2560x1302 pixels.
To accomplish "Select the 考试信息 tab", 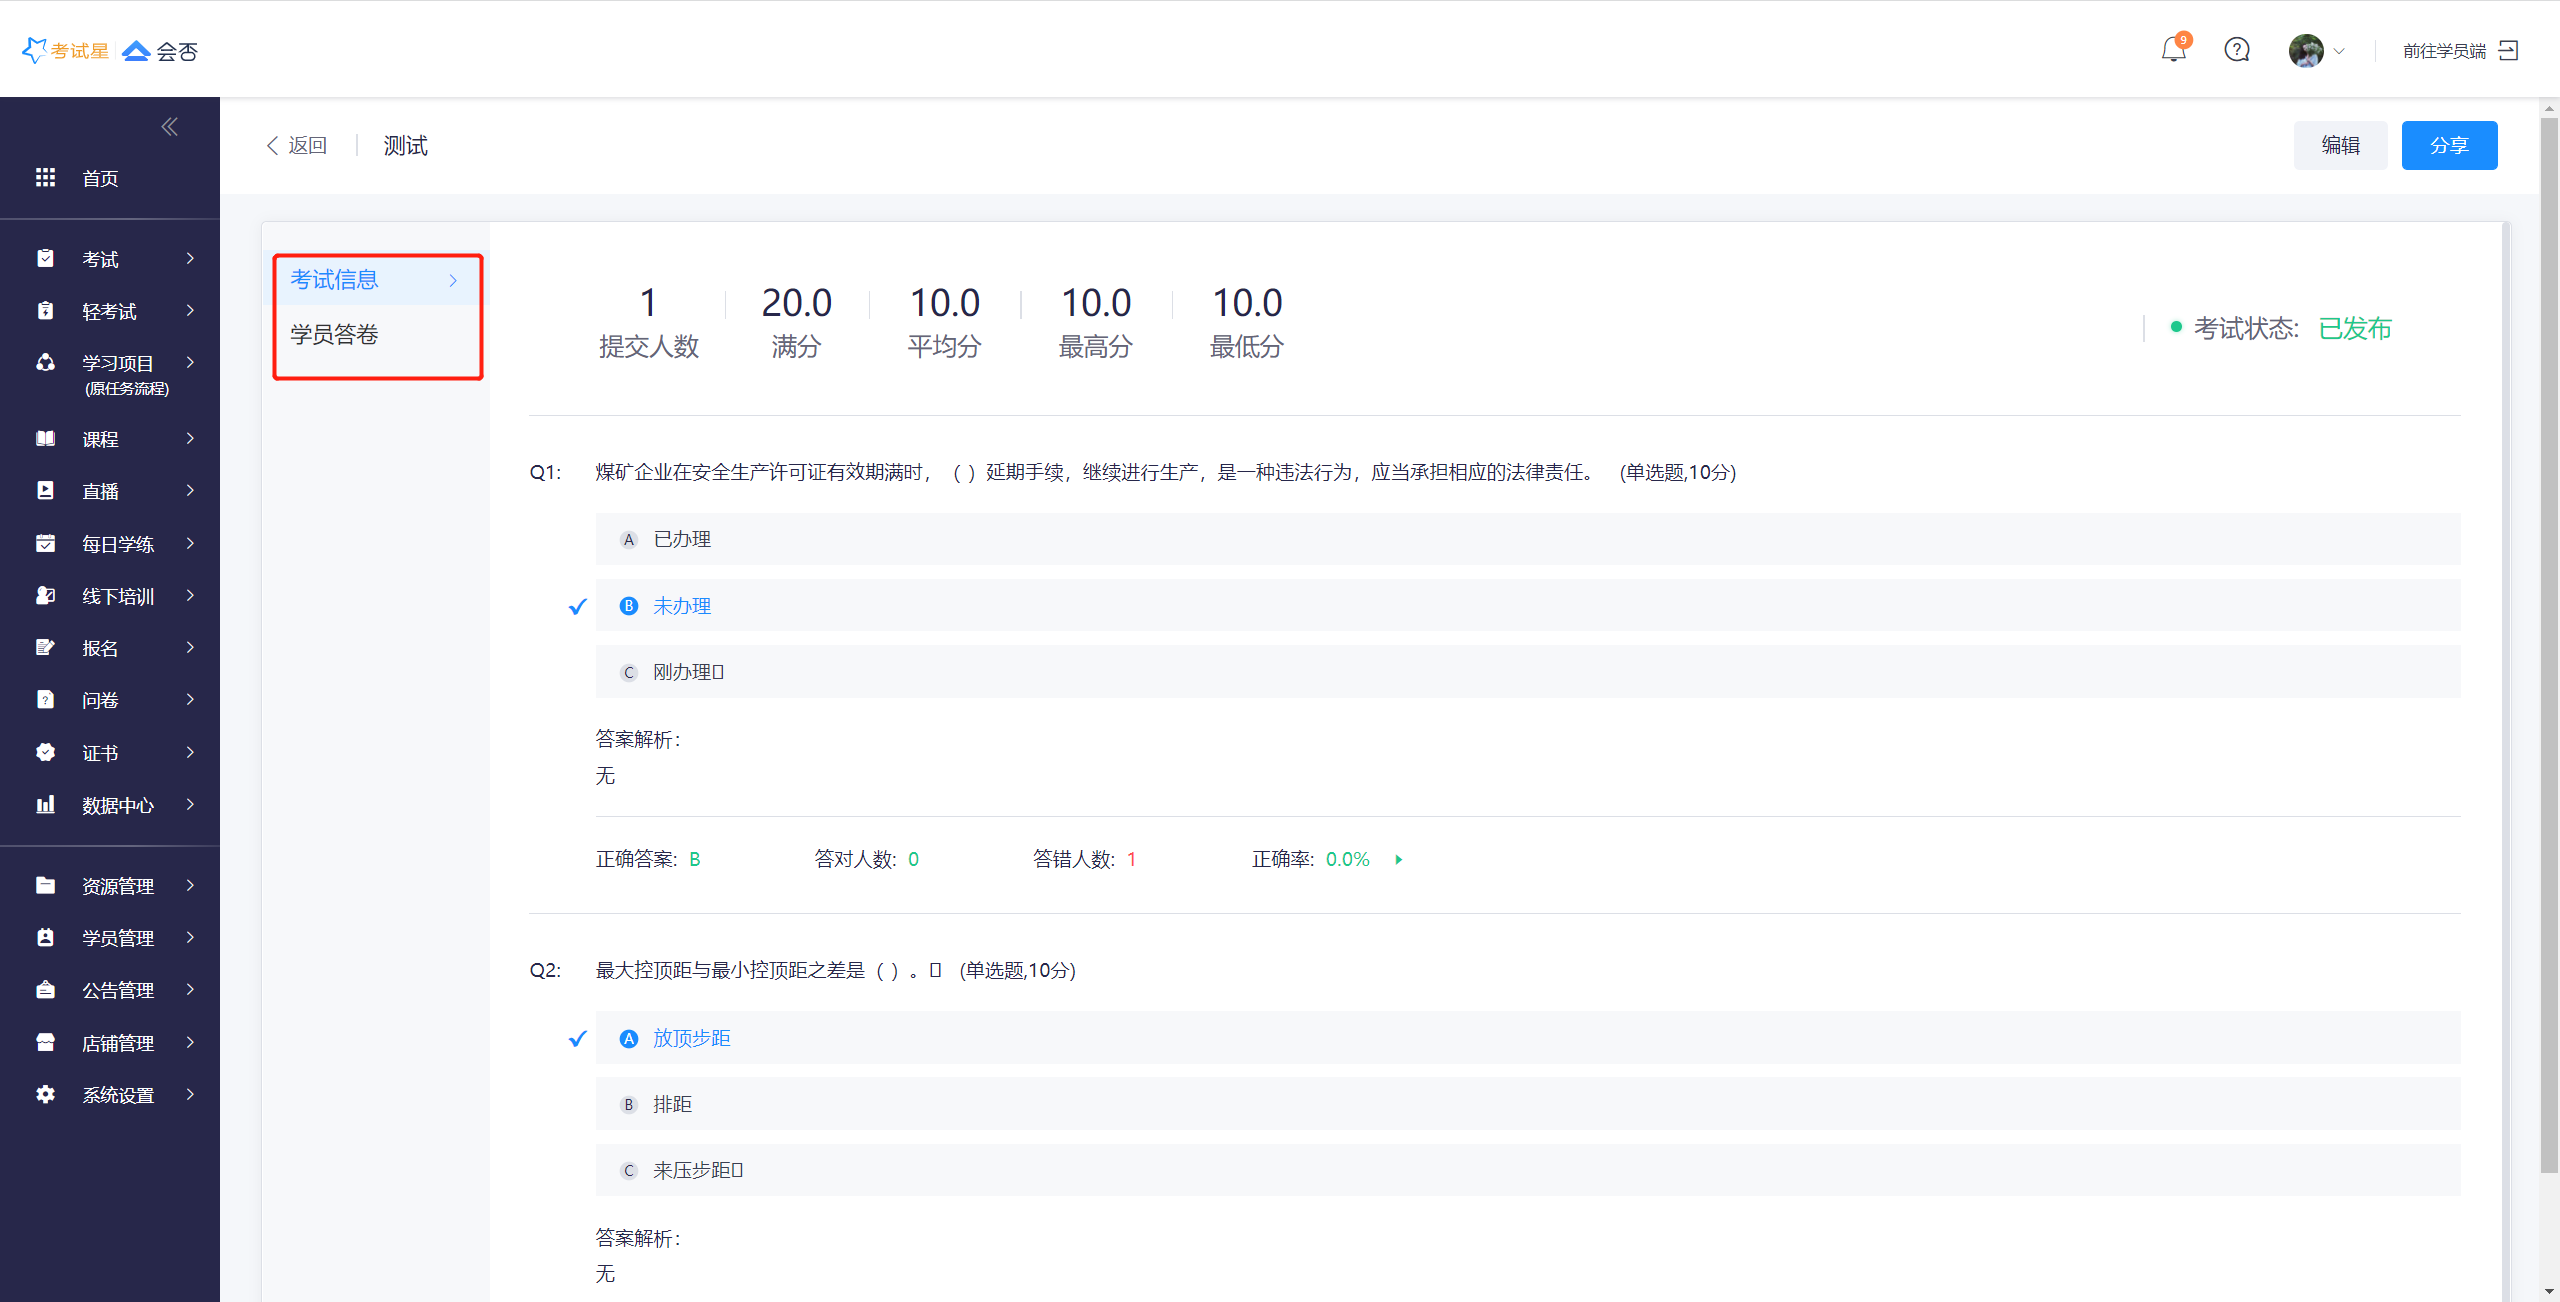I will click(335, 280).
